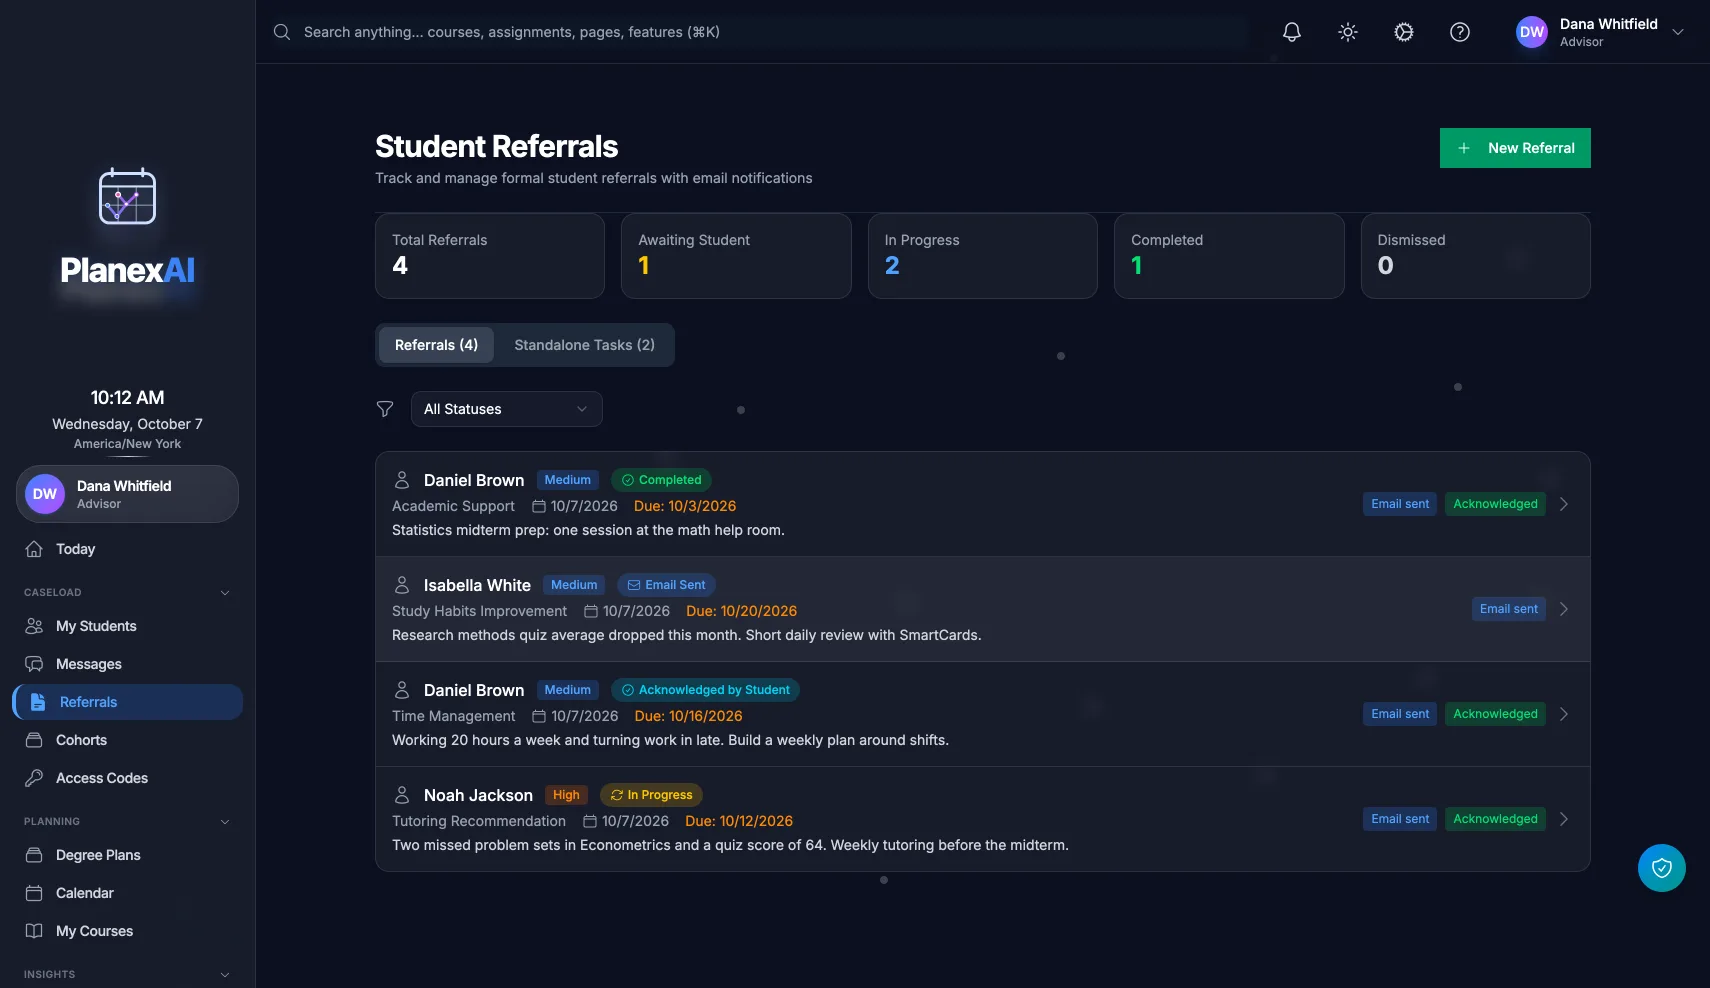Click the Cohorts sidebar icon
The height and width of the screenshot is (988, 1710).
pos(34,740)
